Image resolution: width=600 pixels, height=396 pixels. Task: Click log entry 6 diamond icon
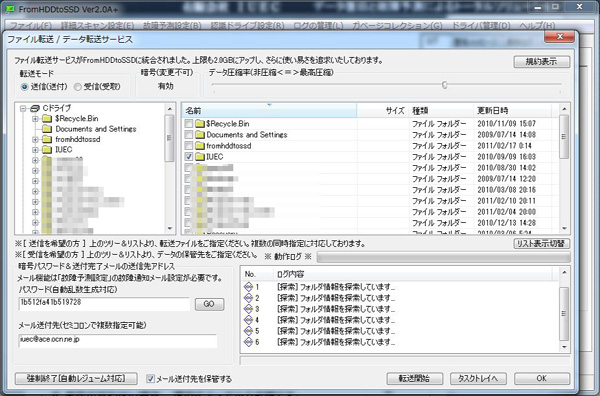pos(248,342)
